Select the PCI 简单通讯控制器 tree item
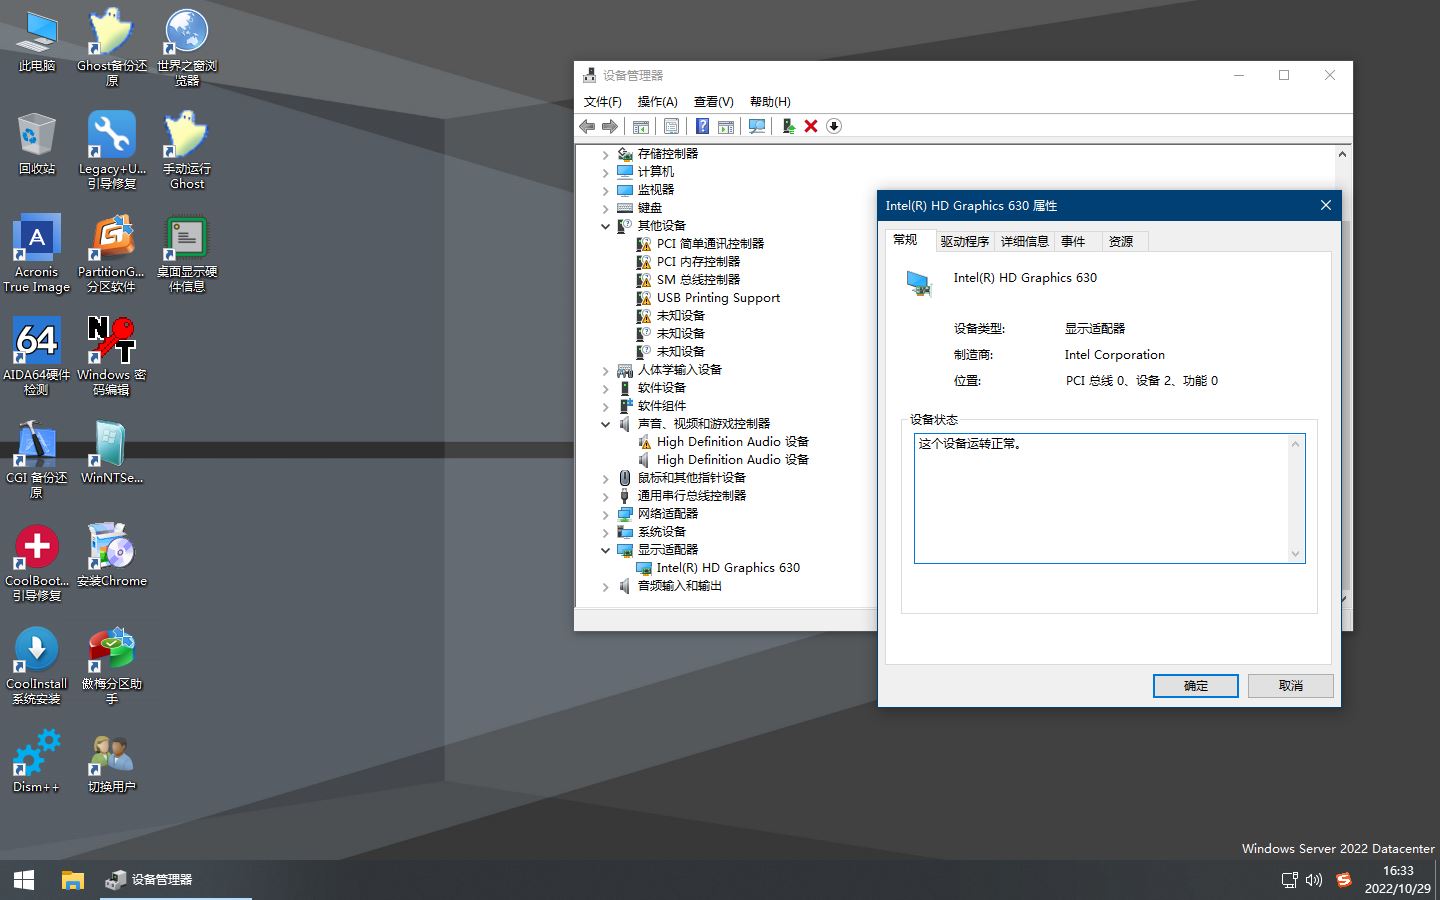Screen dimensions: 1440x900 click(x=710, y=244)
